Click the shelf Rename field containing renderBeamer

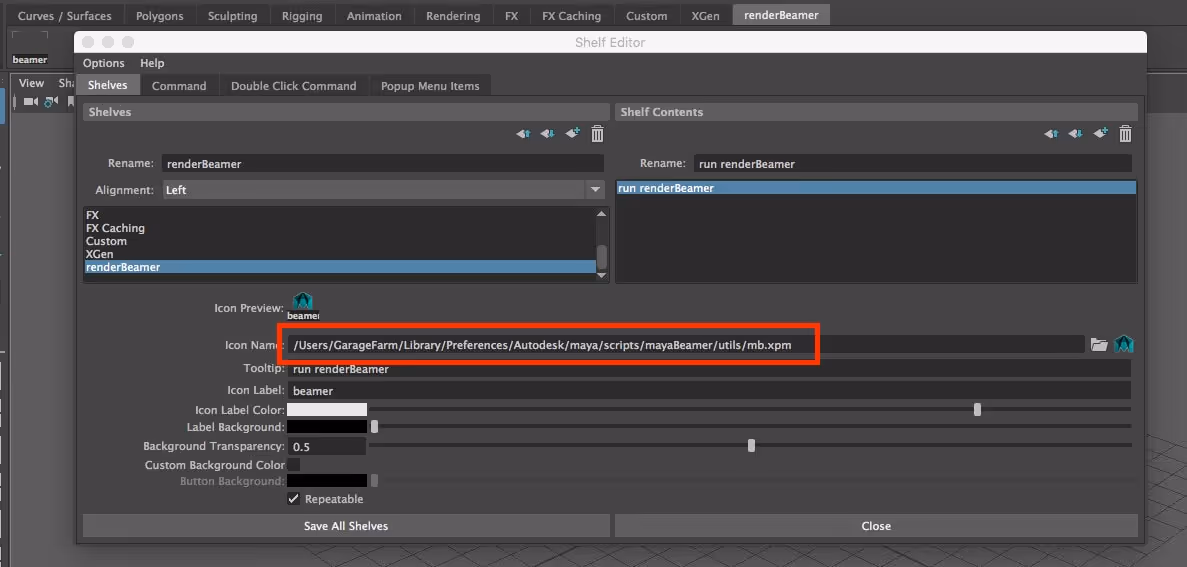pos(383,164)
